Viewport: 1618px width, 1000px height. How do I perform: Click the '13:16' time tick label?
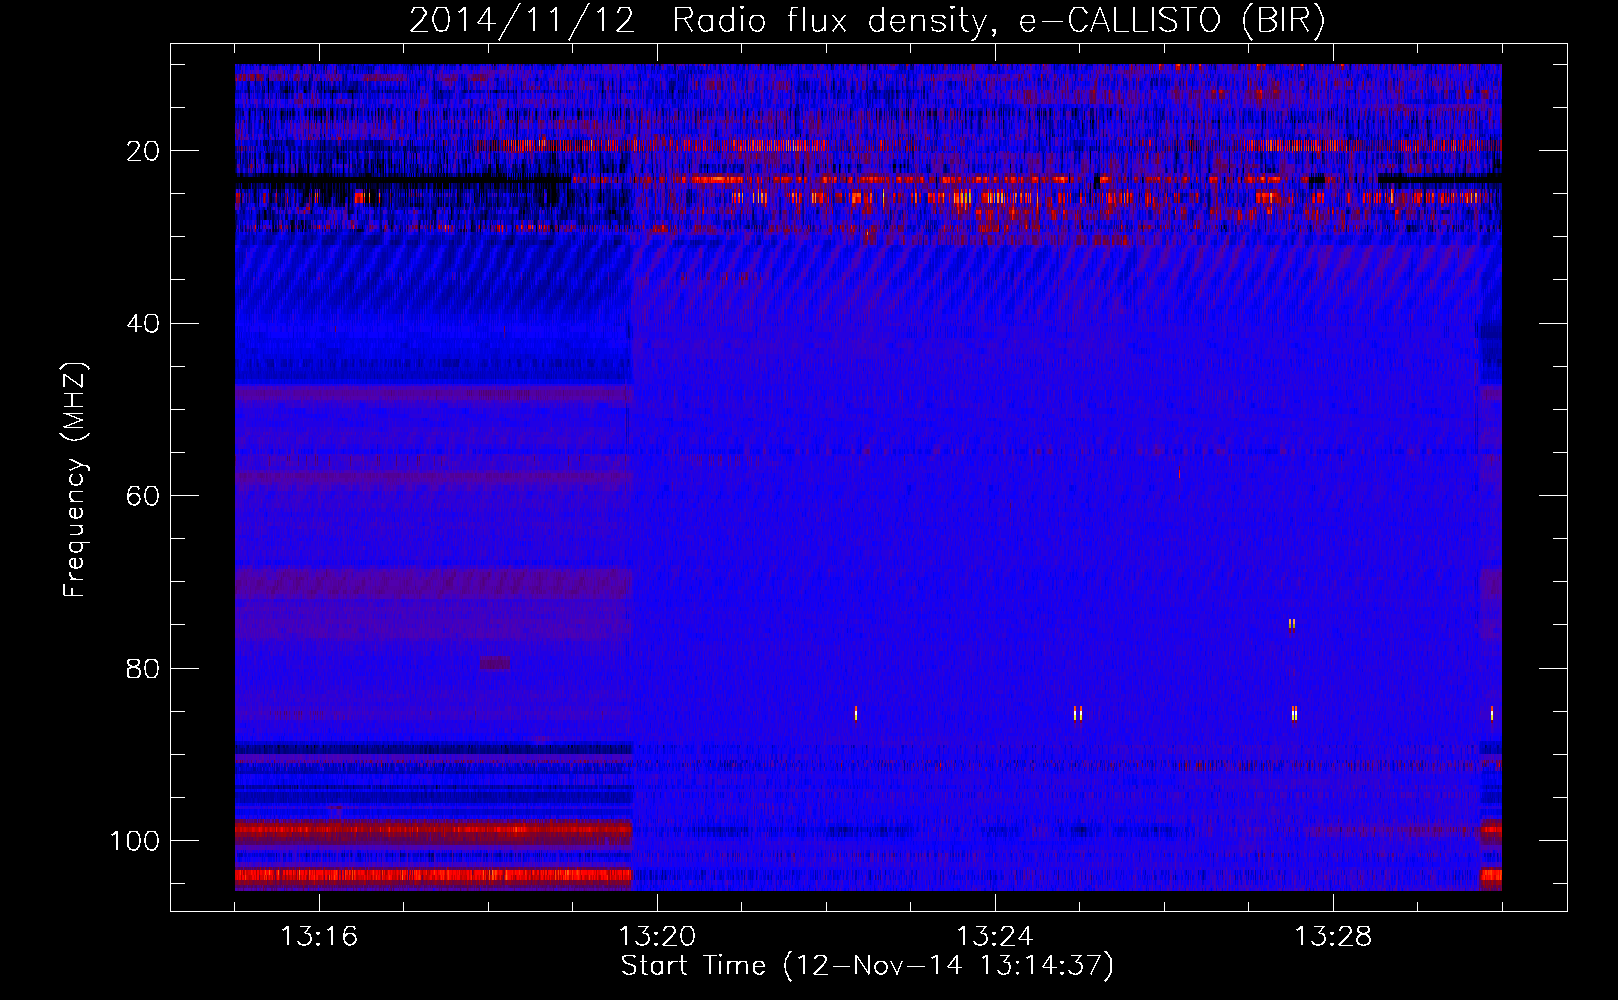[x=319, y=937]
